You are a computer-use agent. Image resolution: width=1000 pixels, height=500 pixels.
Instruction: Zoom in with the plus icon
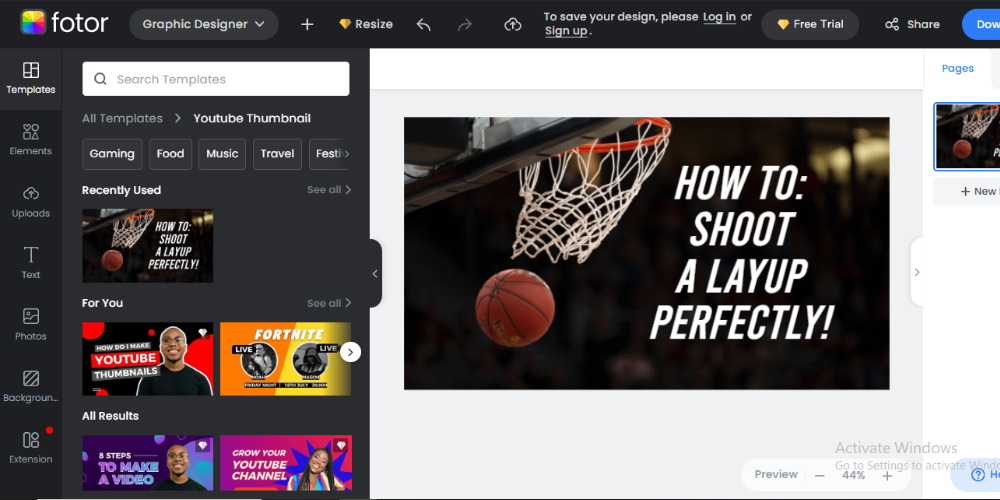[x=887, y=476]
